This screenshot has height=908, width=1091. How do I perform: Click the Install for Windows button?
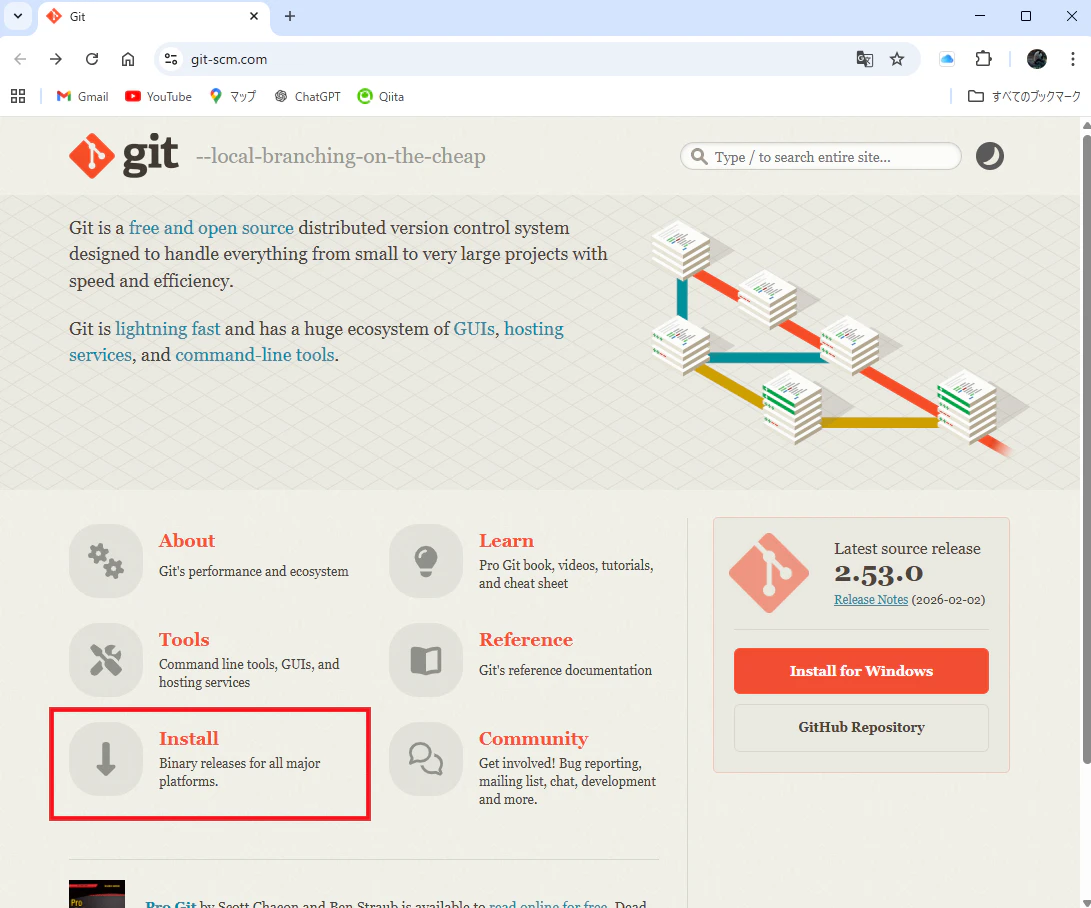point(861,671)
